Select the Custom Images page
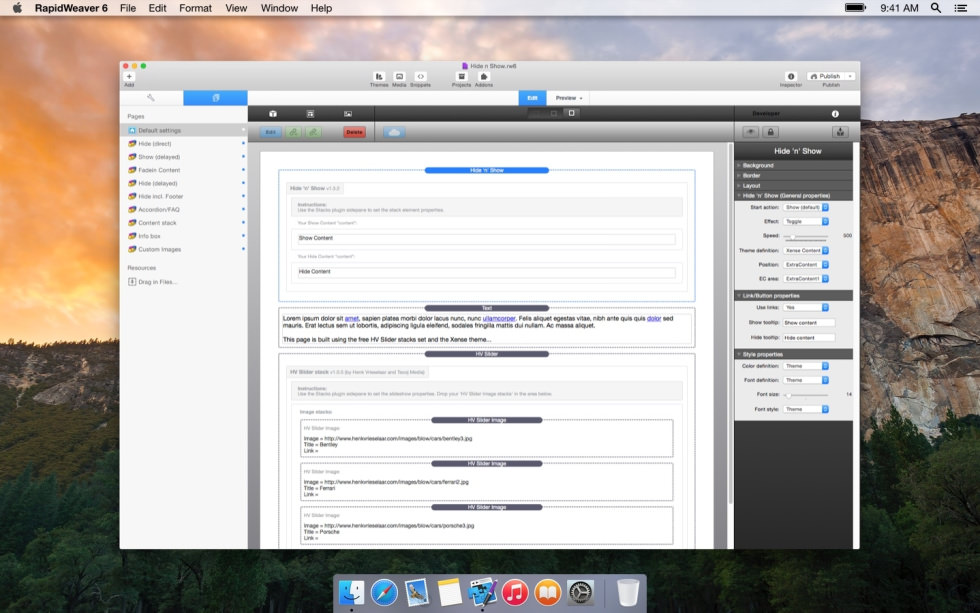Image resolution: width=980 pixels, height=613 pixels. tap(184, 249)
